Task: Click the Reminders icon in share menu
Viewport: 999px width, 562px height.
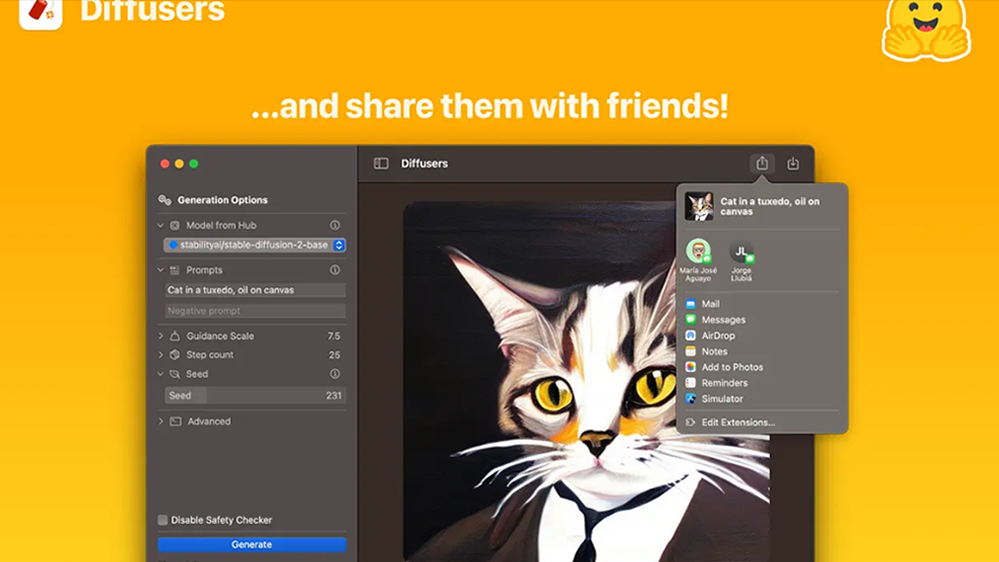Action: [x=691, y=383]
